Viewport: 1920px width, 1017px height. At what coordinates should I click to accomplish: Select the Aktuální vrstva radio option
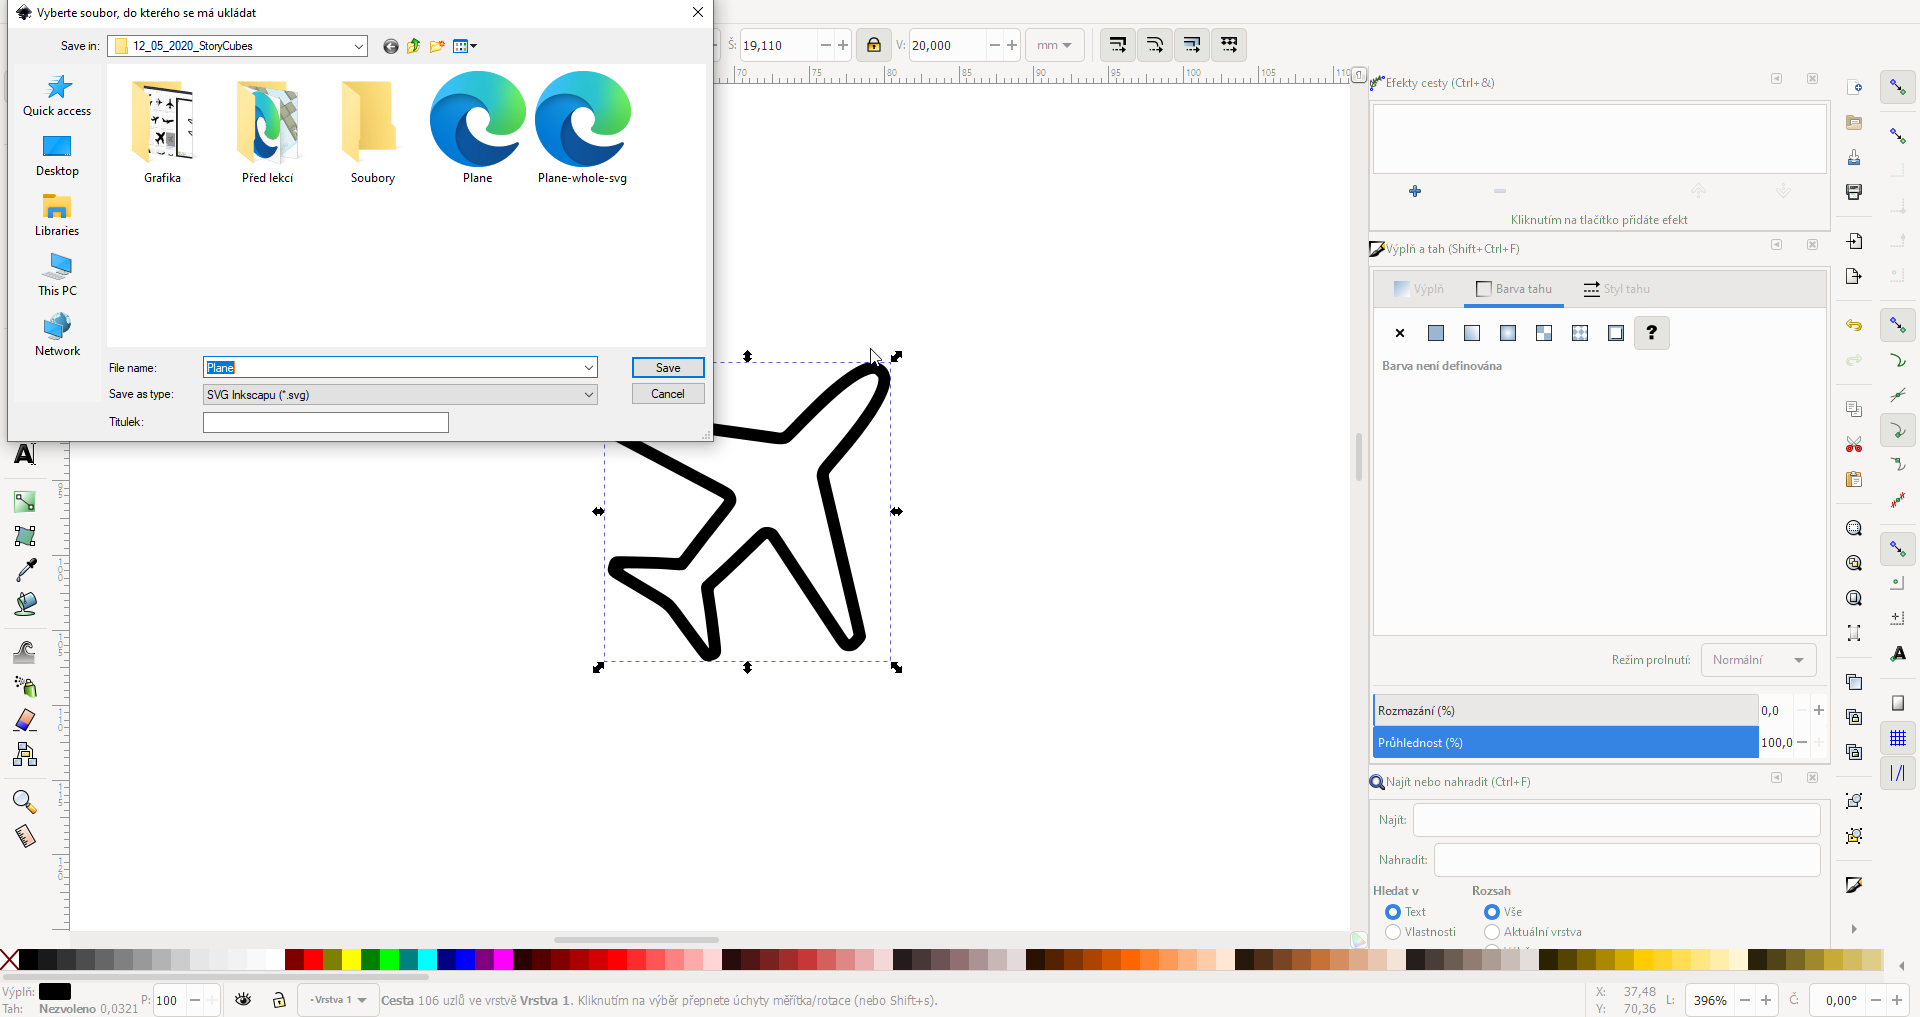tap(1492, 932)
